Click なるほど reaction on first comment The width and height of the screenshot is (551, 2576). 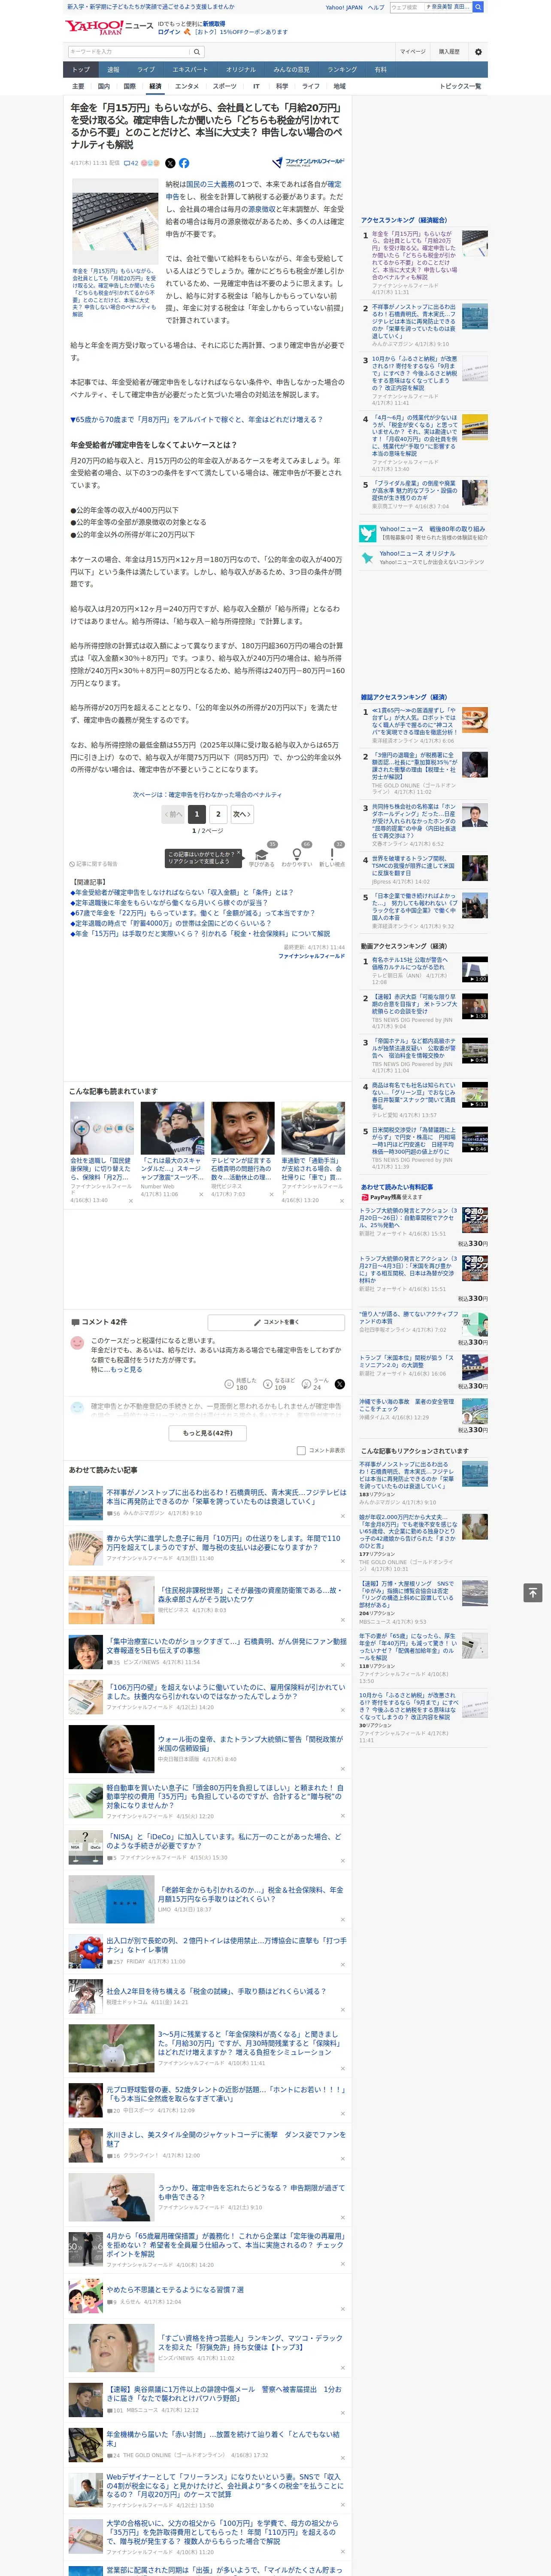pyautogui.click(x=279, y=1384)
